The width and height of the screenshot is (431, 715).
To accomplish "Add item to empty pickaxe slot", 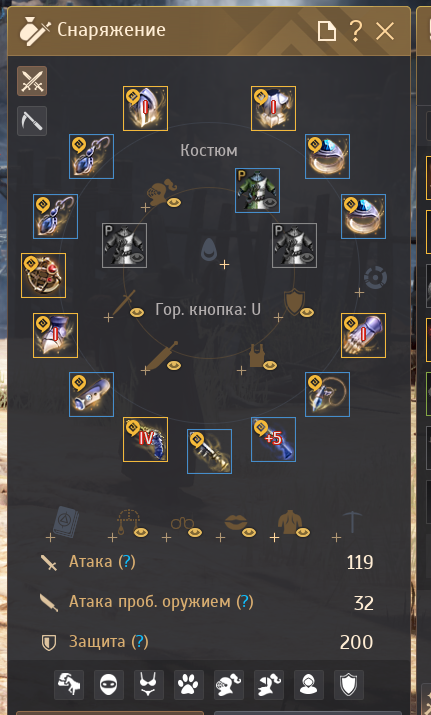I will point(337,538).
